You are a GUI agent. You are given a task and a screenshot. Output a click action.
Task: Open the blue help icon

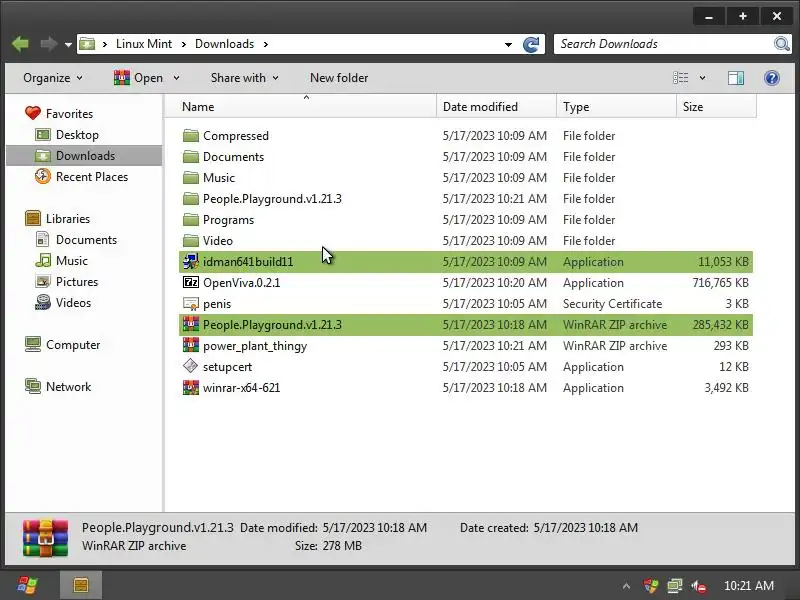tap(771, 78)
